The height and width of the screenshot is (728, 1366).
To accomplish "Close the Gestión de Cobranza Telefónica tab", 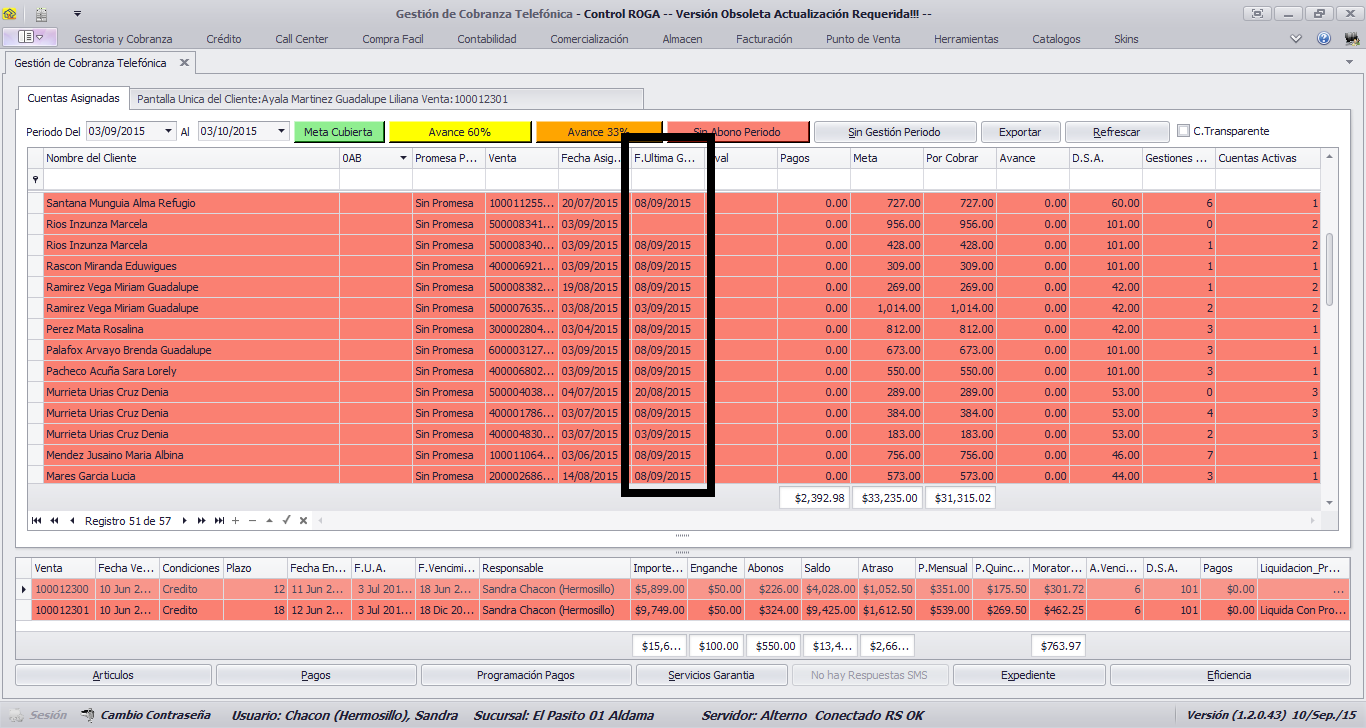I will pyautogui.click(x=184, y=62).
